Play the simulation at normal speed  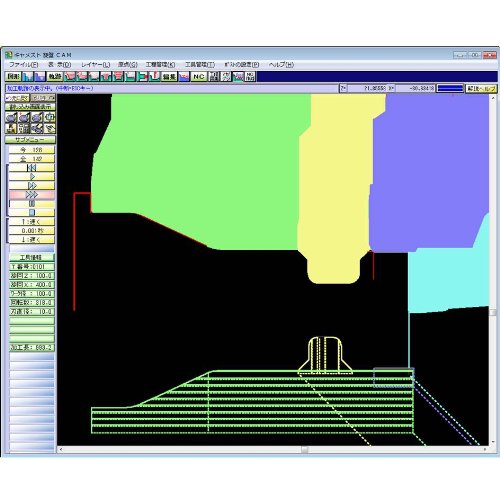32,177
